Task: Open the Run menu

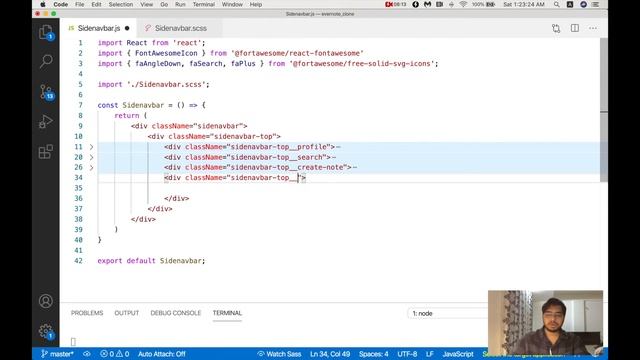Action: tap(180, 4)
